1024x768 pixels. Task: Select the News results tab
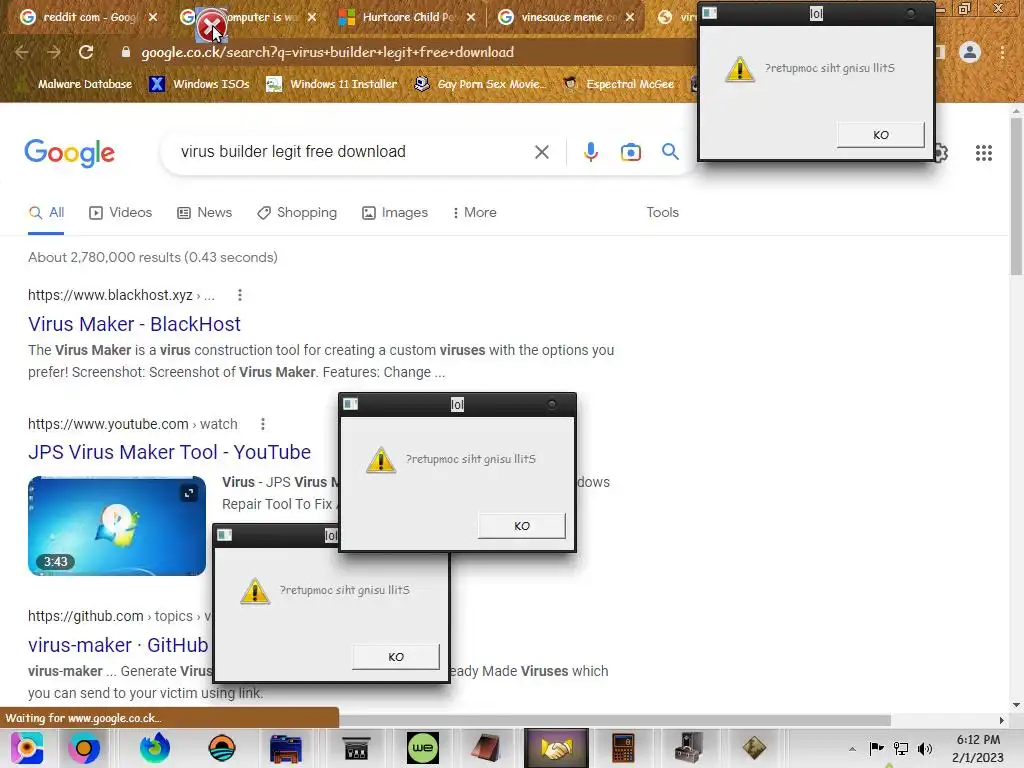204,213
